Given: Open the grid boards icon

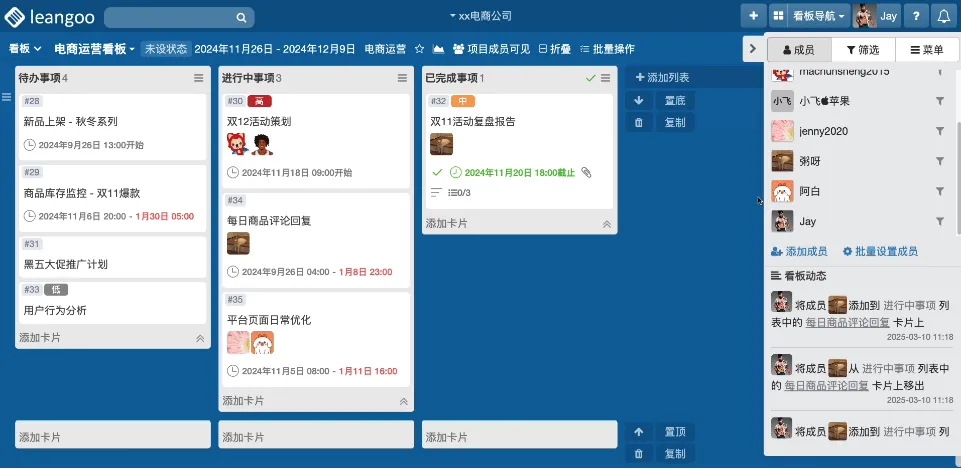Looking at the screenshot, I should [x=778, y=16].
